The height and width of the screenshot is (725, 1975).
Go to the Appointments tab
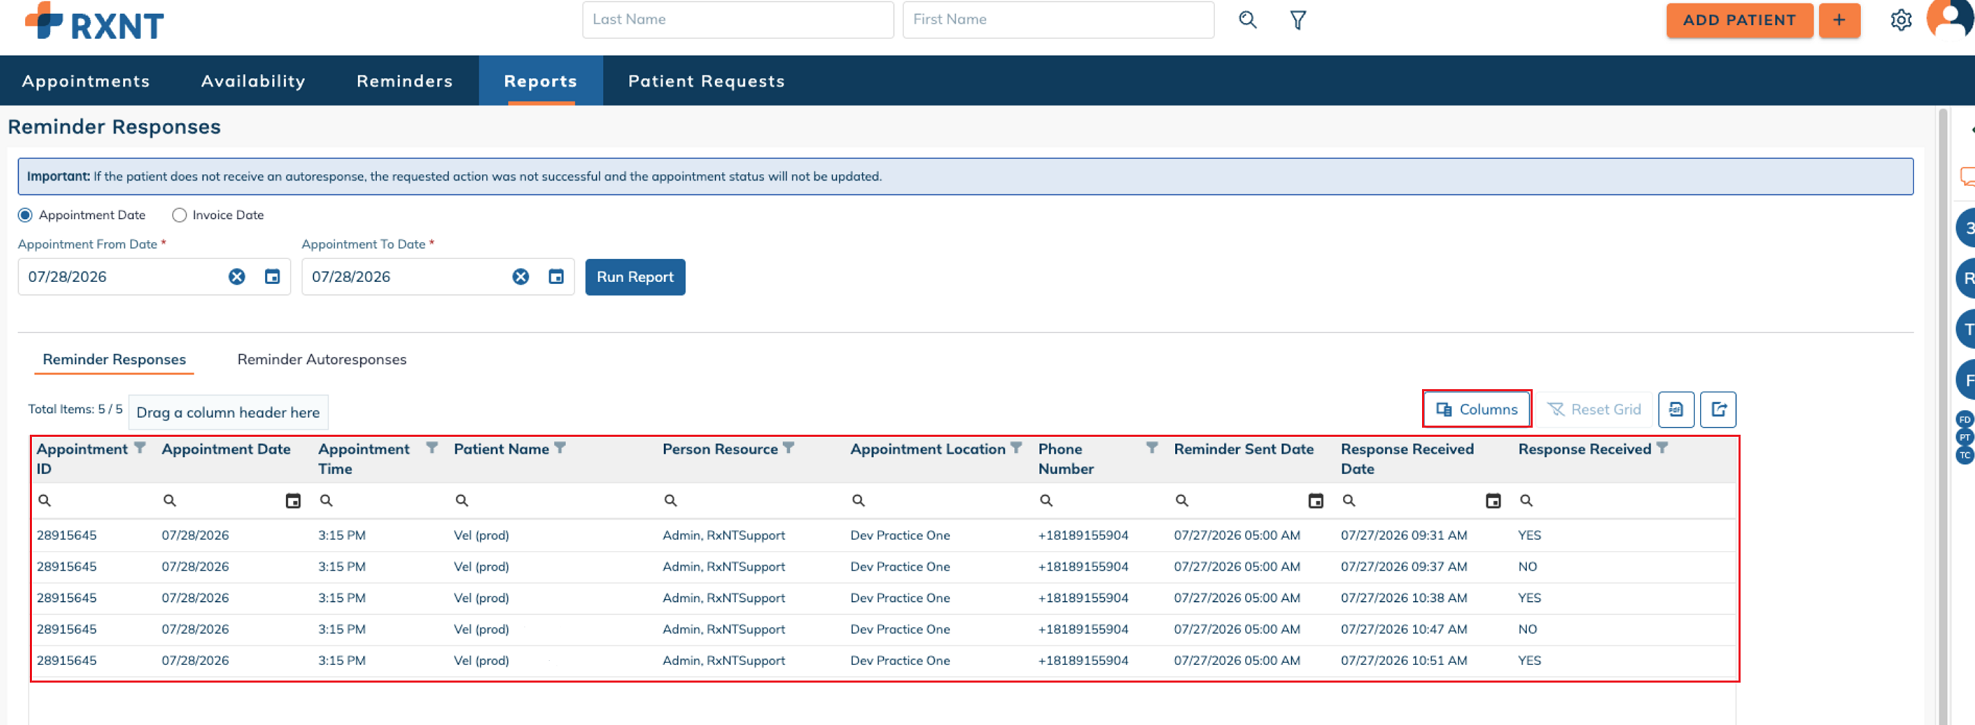86,81
